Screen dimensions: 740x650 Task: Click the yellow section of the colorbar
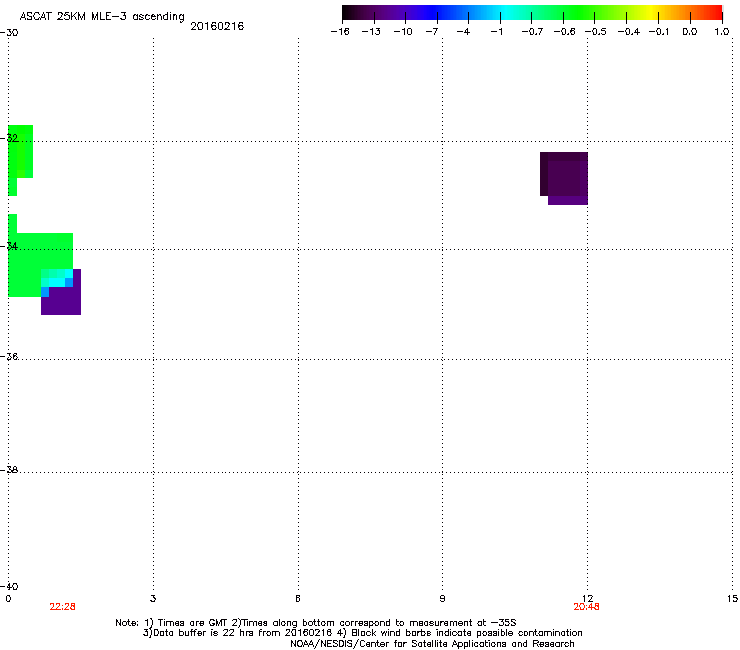point(651,13)
